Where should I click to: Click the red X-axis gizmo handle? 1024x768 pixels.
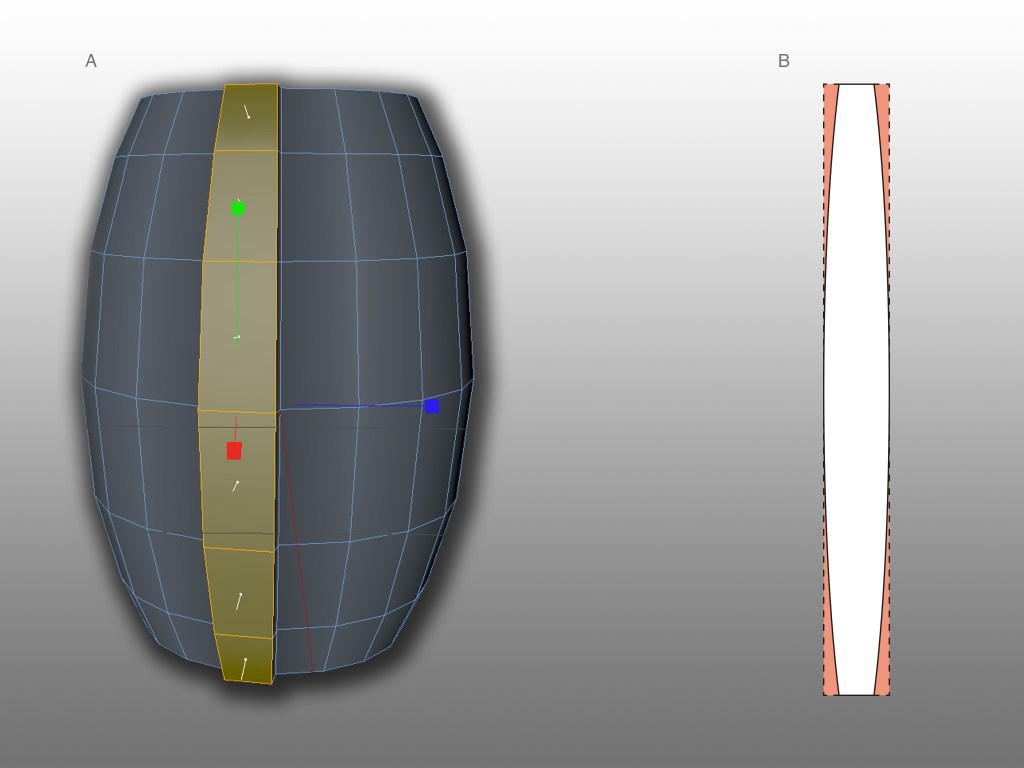click(234, 451)
